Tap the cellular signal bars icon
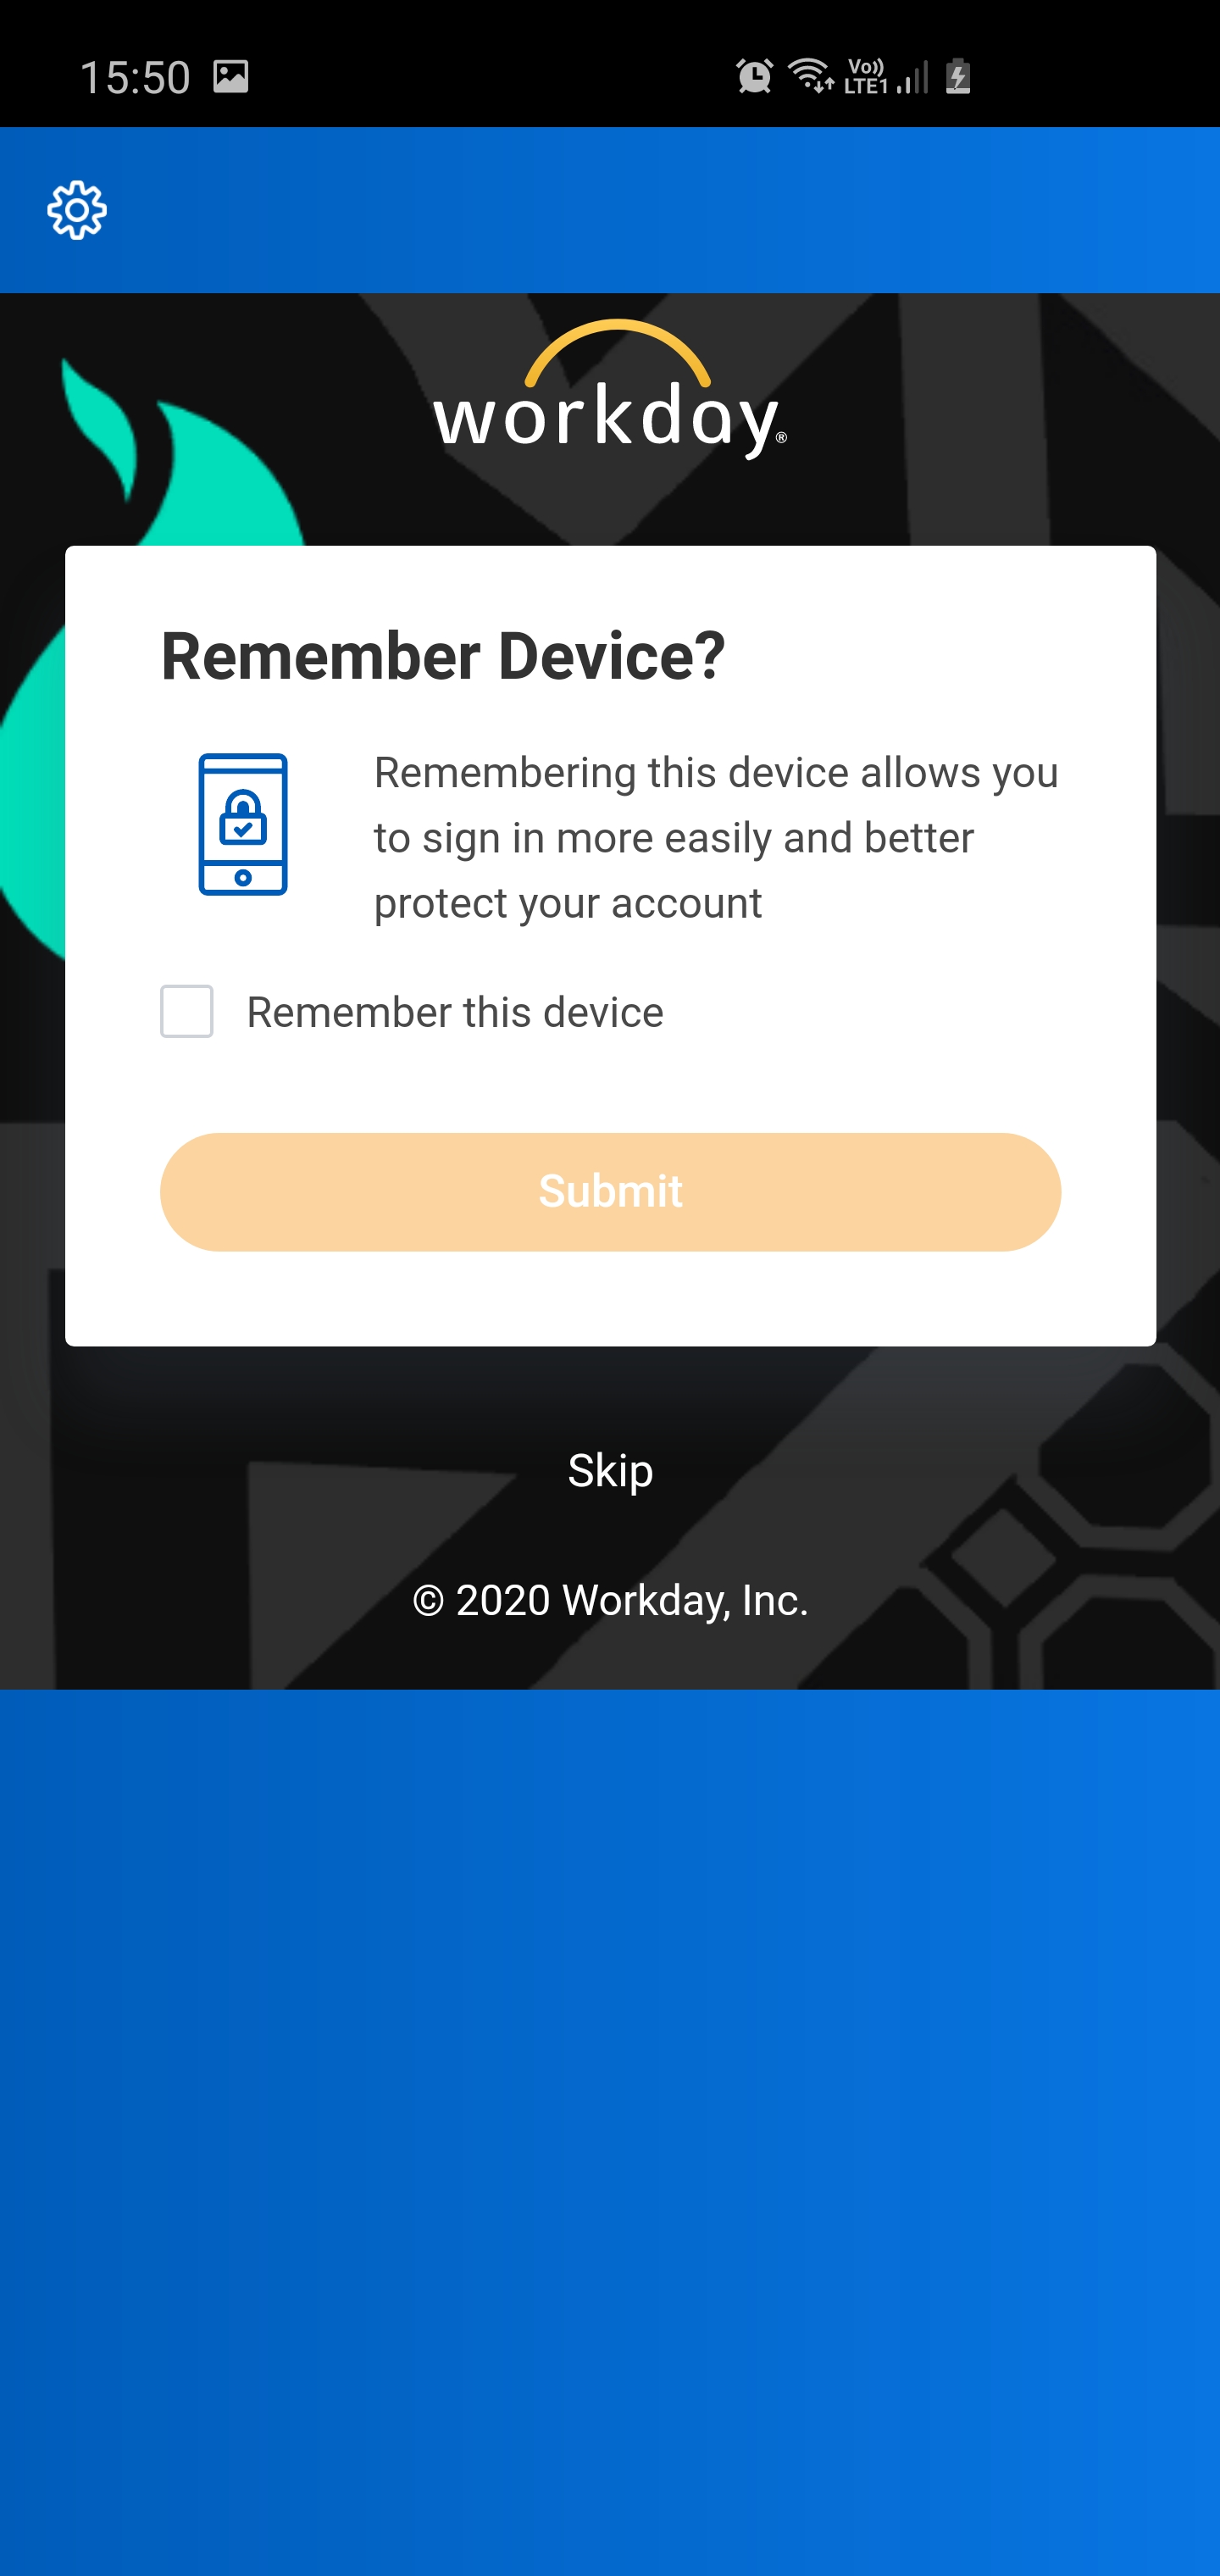 point(912,76)
